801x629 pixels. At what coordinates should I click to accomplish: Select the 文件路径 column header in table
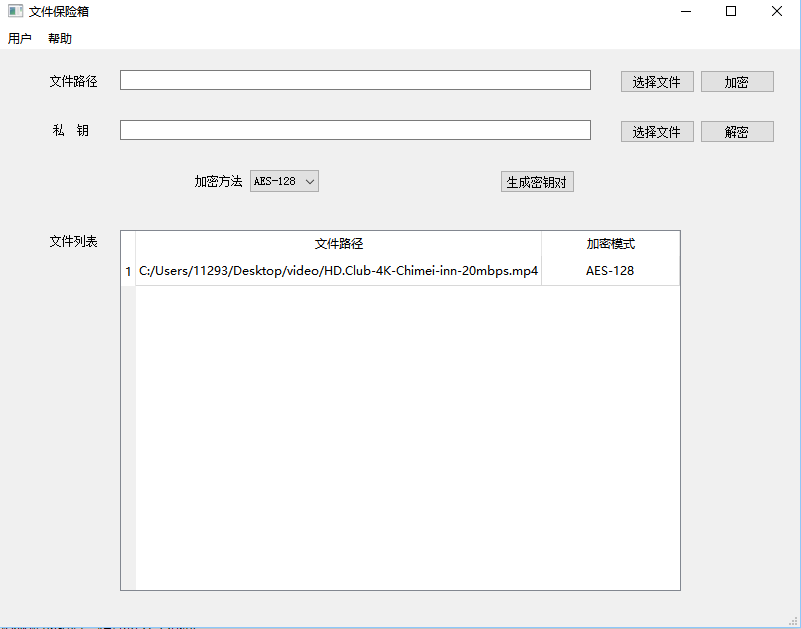pyautogui.click(x=338, y=244)
